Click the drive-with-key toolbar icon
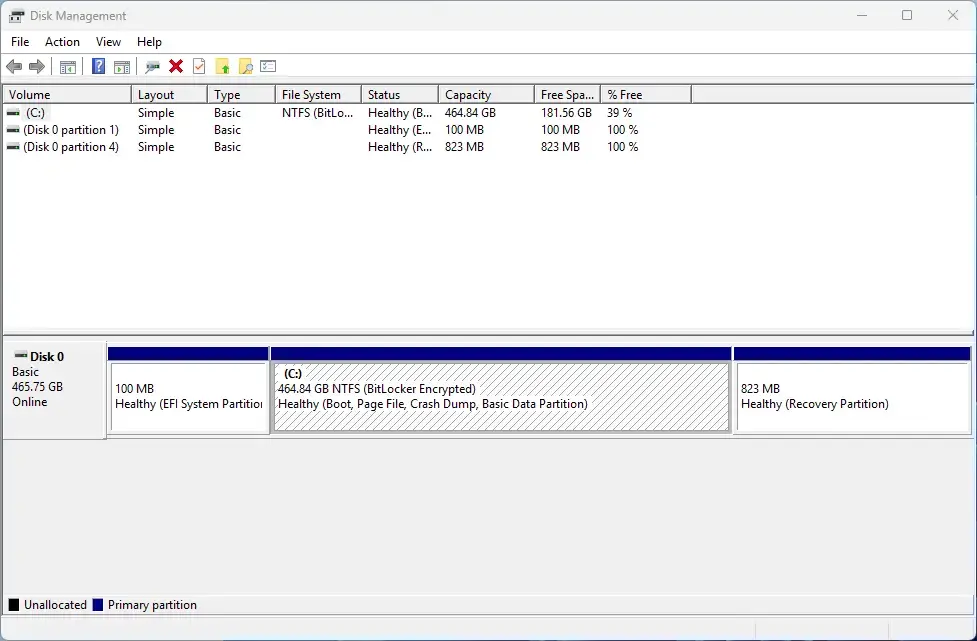 (152, 67)
